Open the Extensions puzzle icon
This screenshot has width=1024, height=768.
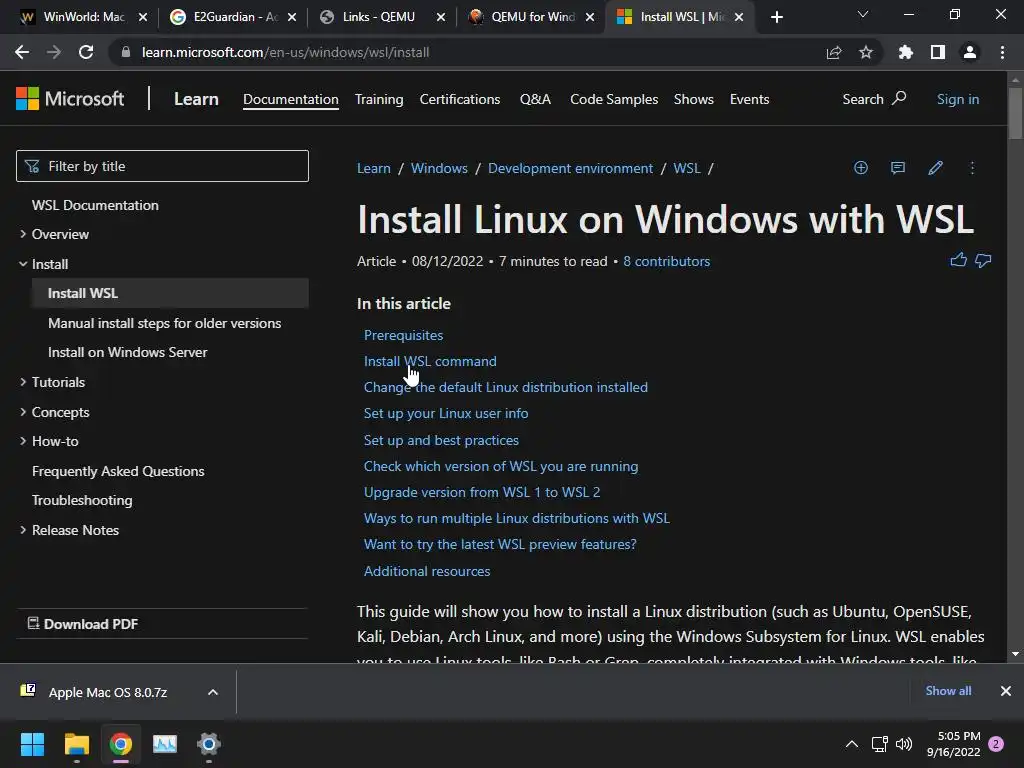[x=906, y=52]
